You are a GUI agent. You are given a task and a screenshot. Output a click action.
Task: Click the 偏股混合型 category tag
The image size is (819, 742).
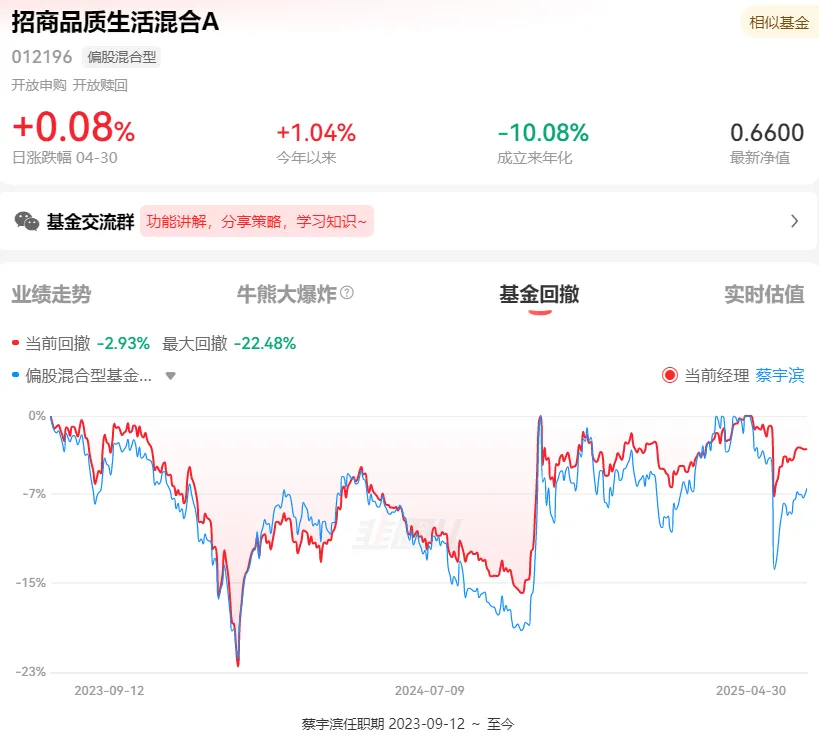point(122,57)
